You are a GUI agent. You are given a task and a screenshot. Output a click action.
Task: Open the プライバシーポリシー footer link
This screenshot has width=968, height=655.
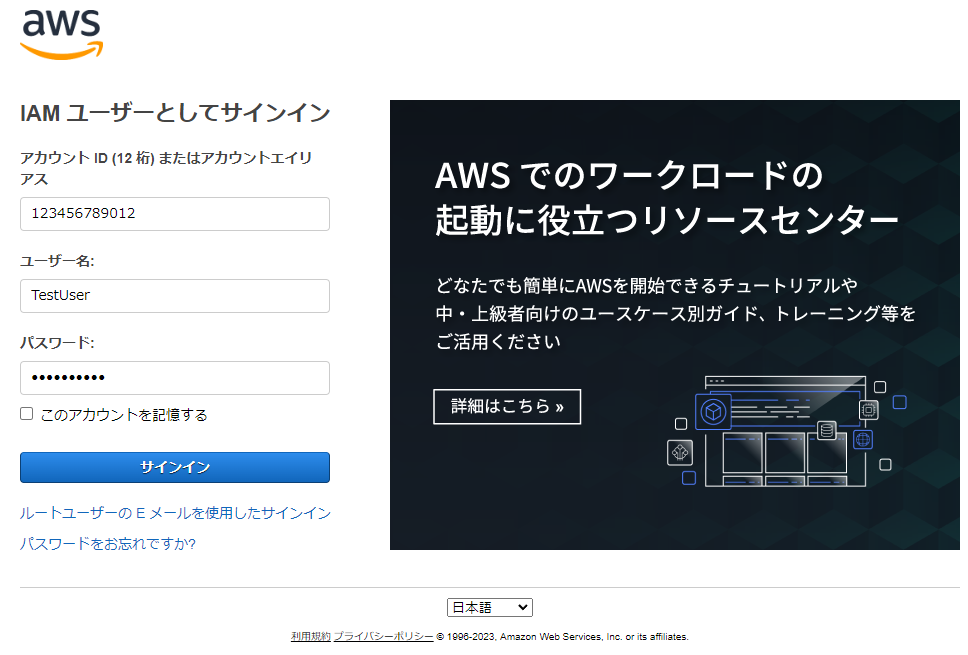383,636
